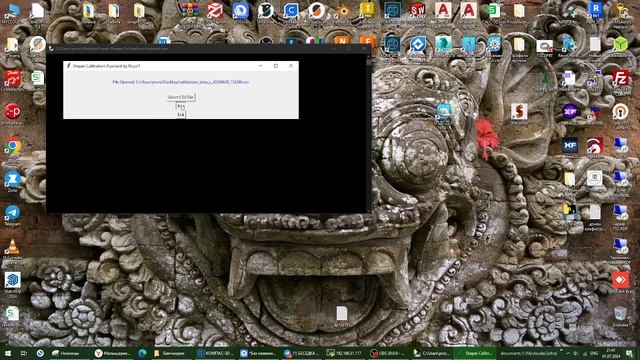Switch to Yandex Browser on the taskbar

click(113, 353)
